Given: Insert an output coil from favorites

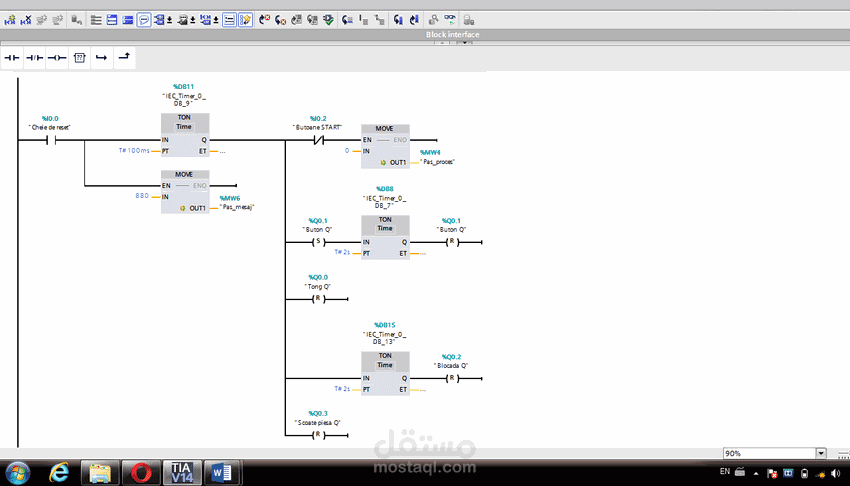Looking at the screenshot, I should (57, 57).
